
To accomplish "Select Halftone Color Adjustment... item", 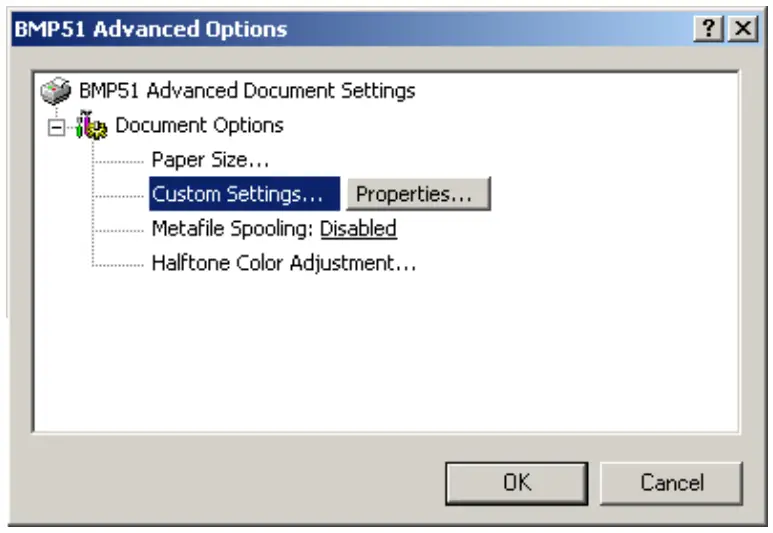I will tap(283, 264).
